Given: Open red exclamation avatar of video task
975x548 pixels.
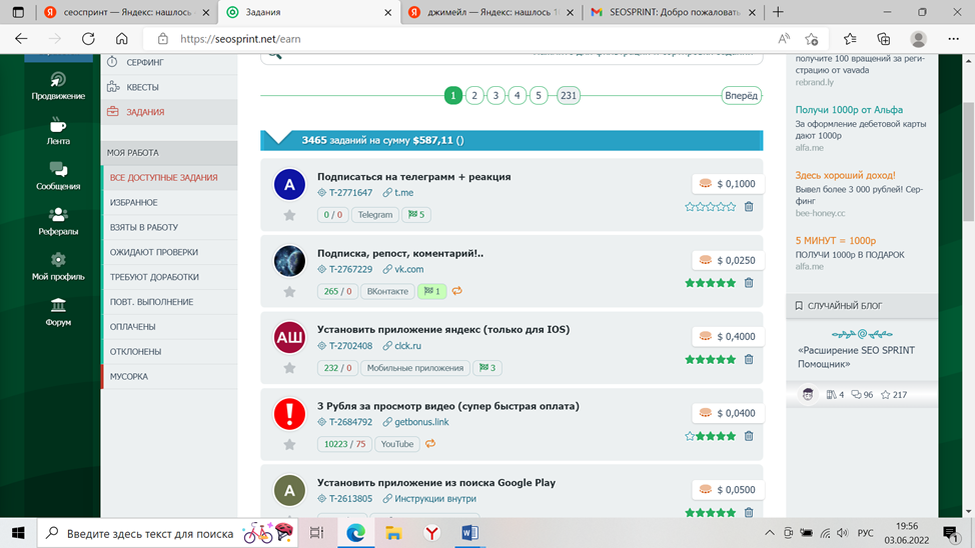Looking at the screenshot, I should (289, 414).
